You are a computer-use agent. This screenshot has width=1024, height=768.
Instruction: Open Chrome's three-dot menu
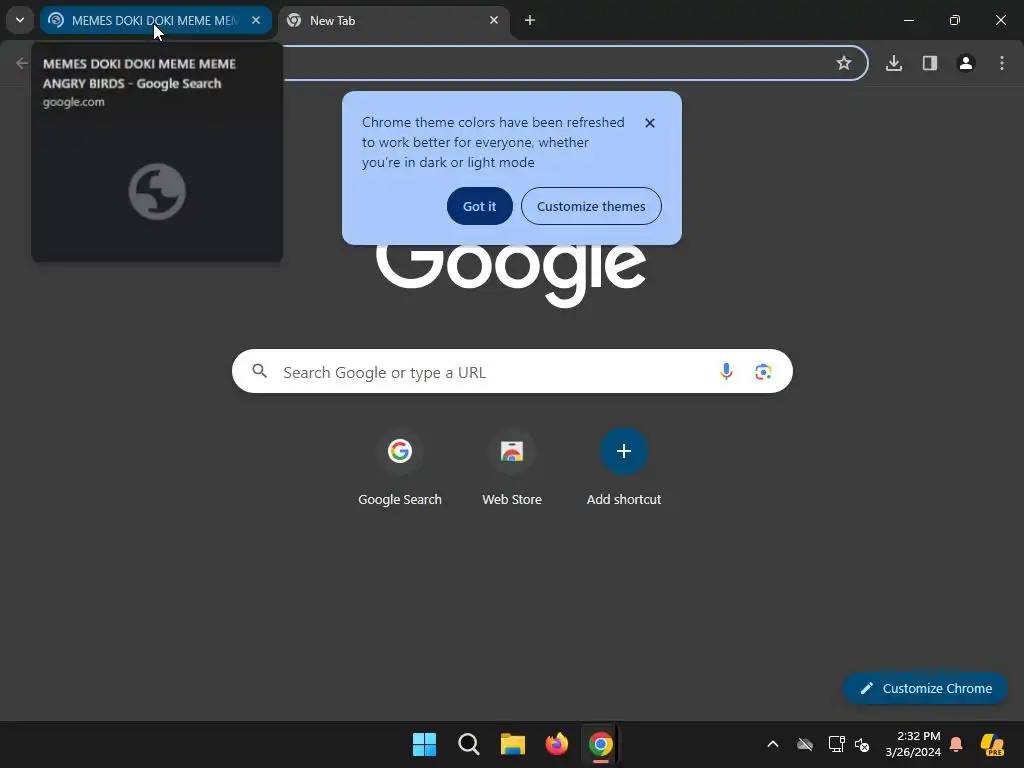[1002, 63]
